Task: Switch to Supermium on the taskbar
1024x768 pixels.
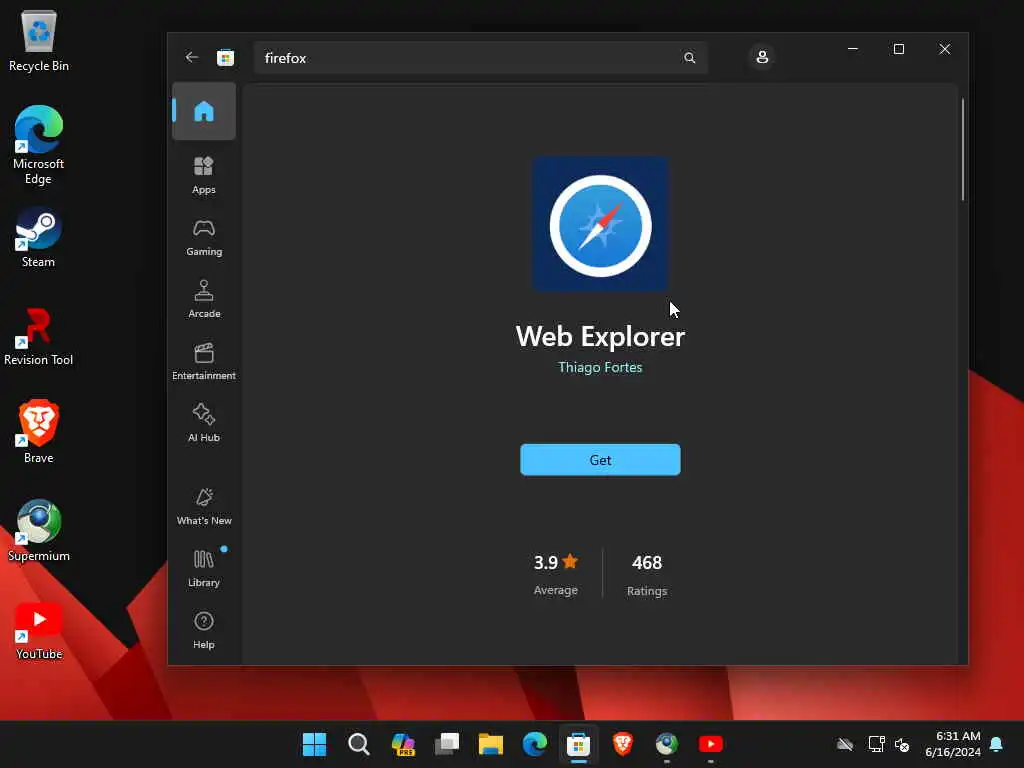Action: pyautogui.click(x=667, y=744)
